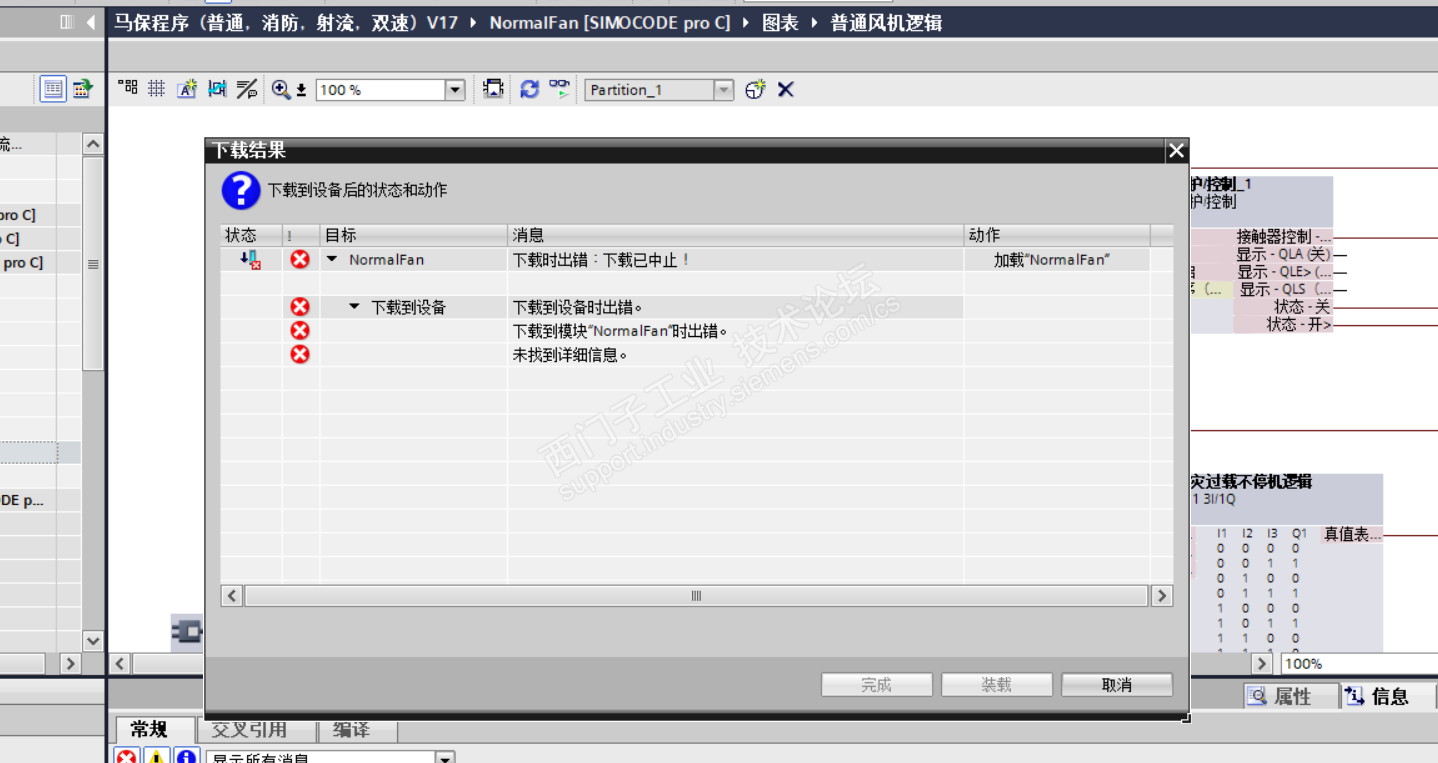Click the 取消 button

pos(1117,685)
